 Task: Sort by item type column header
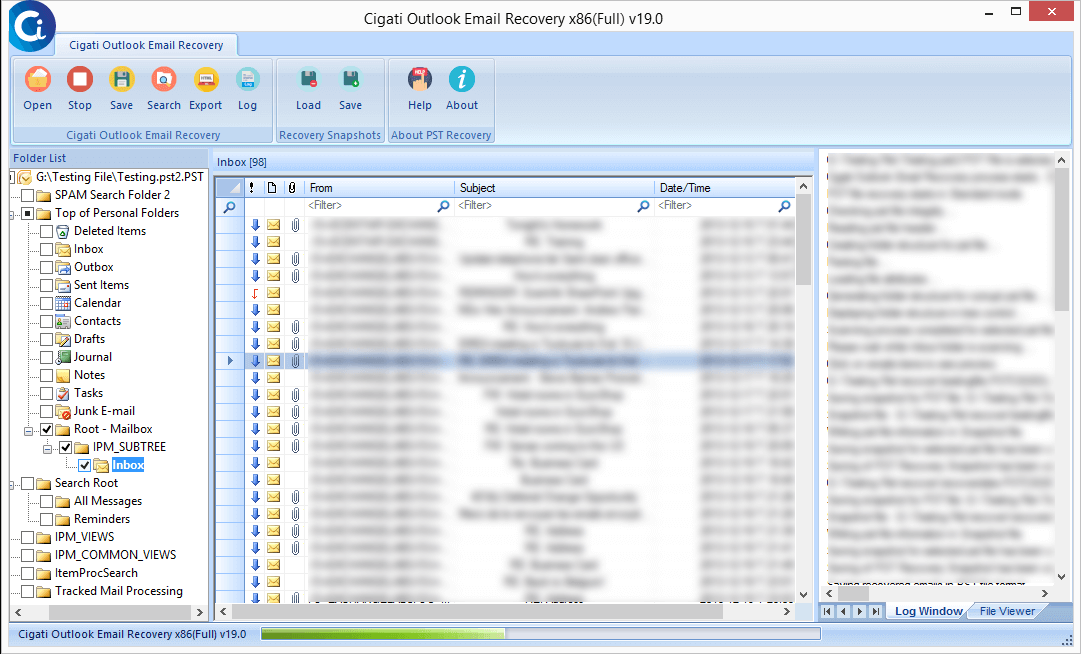coord(272,187)
